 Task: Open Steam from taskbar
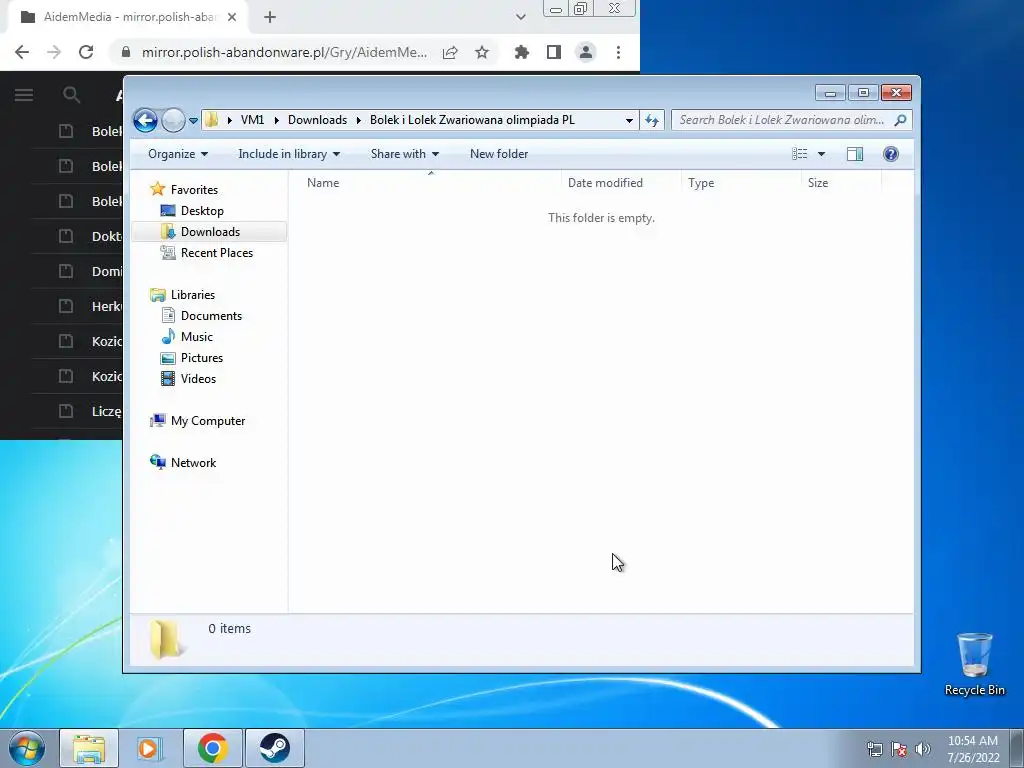point(274,748)
